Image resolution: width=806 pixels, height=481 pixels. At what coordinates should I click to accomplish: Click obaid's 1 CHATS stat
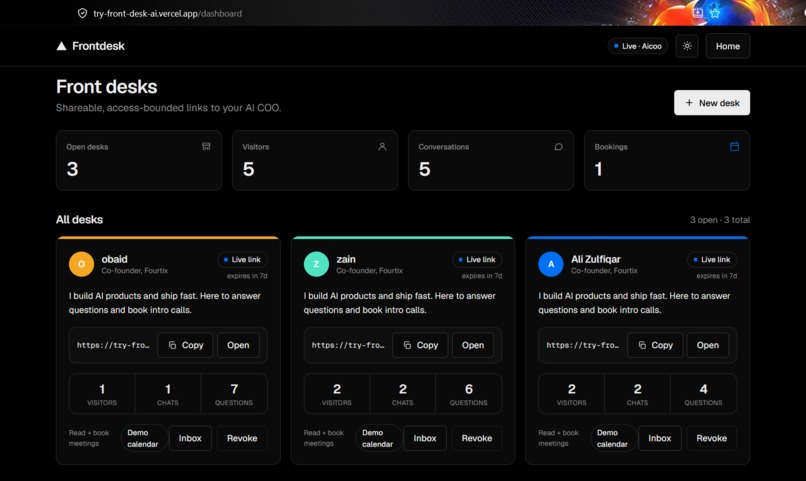click(x=168, y=394)
